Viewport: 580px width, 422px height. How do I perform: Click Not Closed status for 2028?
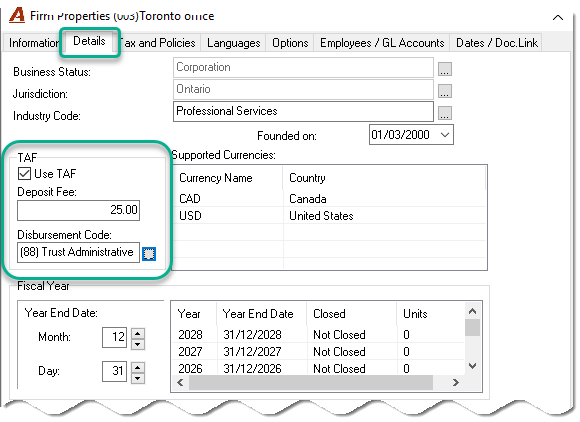point(339,335)
